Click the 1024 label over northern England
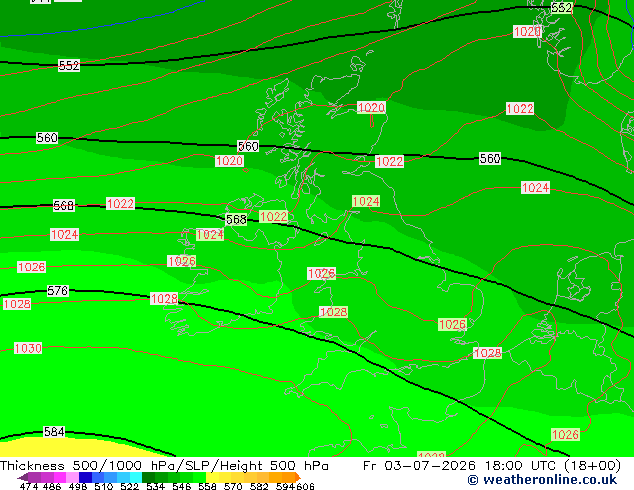 click(366, 201)
